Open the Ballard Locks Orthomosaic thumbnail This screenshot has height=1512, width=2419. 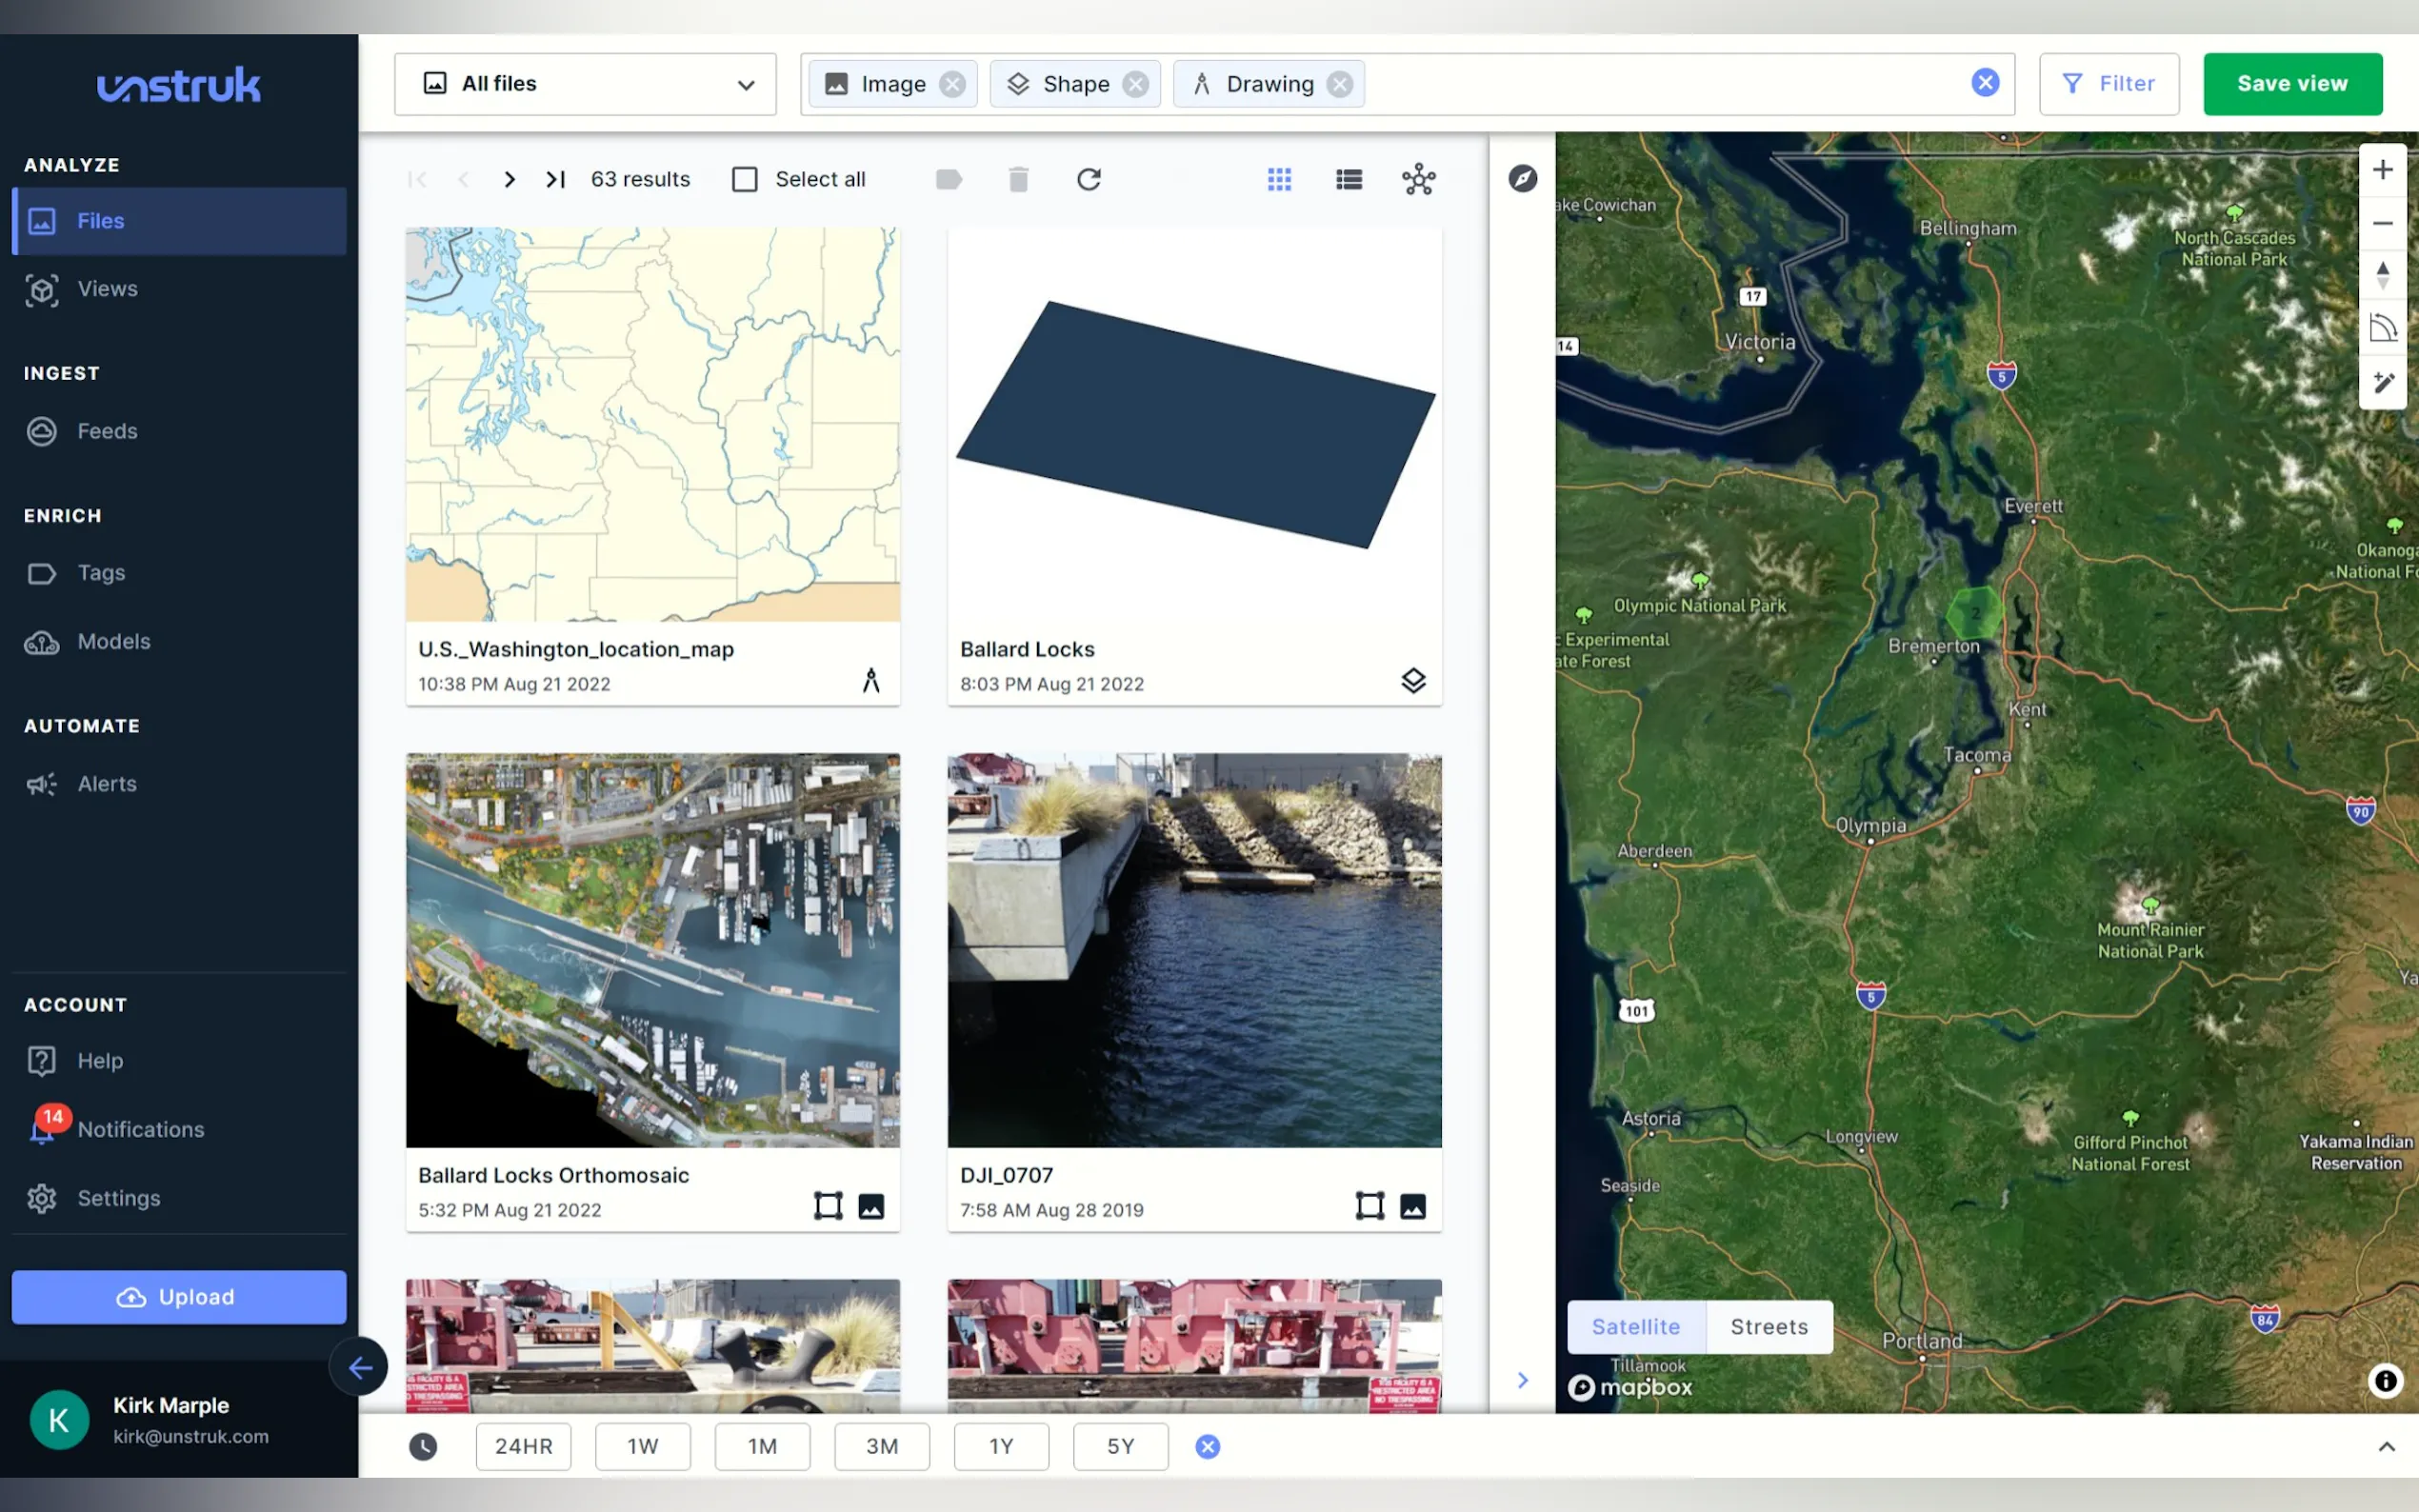[x=652, y=949]
